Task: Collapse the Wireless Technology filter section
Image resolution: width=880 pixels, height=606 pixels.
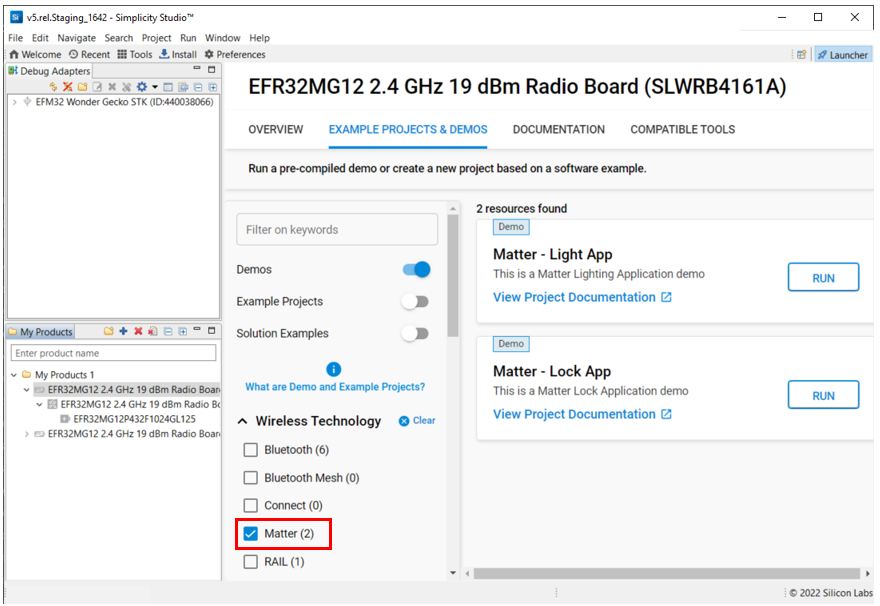Action: coord(241,421)
